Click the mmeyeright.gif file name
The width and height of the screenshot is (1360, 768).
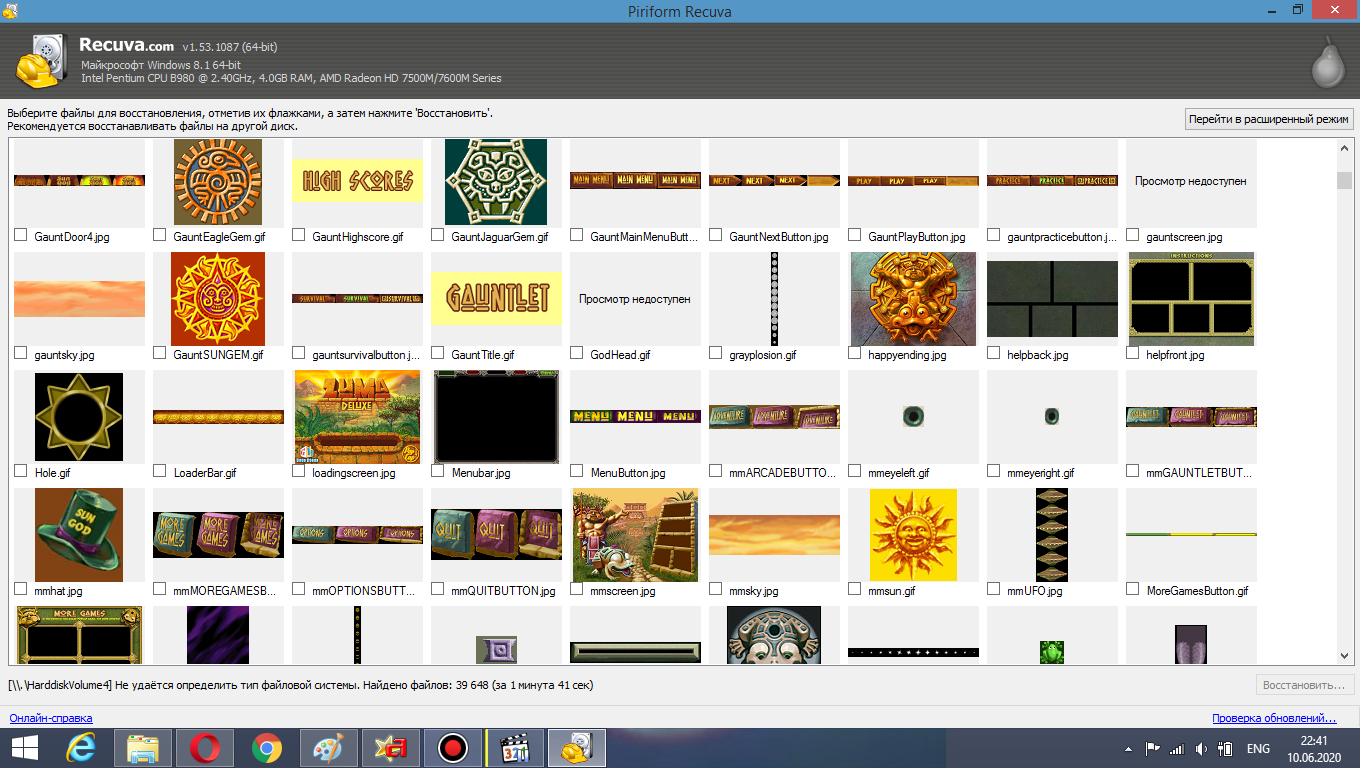[1041, 473]
